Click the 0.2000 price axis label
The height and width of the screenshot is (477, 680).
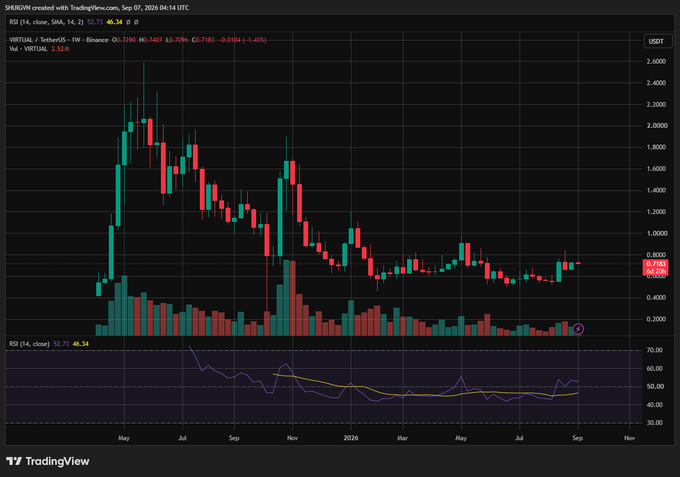coord(656,319)
